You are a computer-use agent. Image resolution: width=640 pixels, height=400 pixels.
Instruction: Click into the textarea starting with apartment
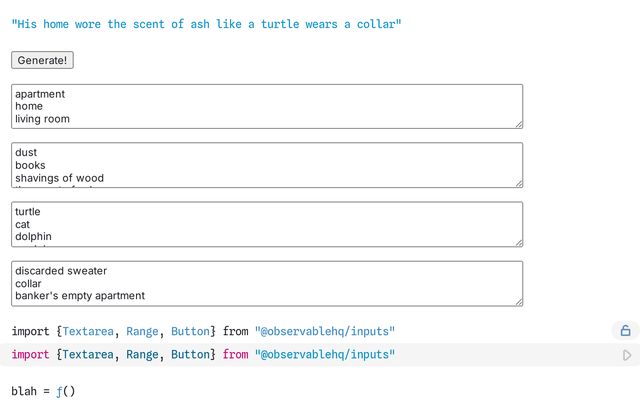point(300,106)
